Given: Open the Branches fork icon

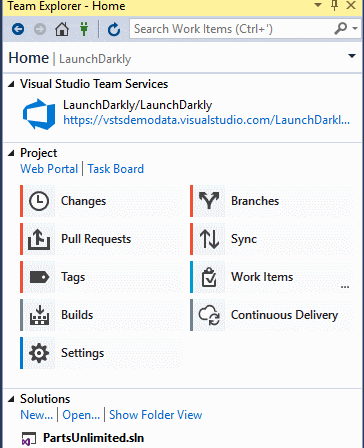Looking at the screenshot, I should 209,201.
